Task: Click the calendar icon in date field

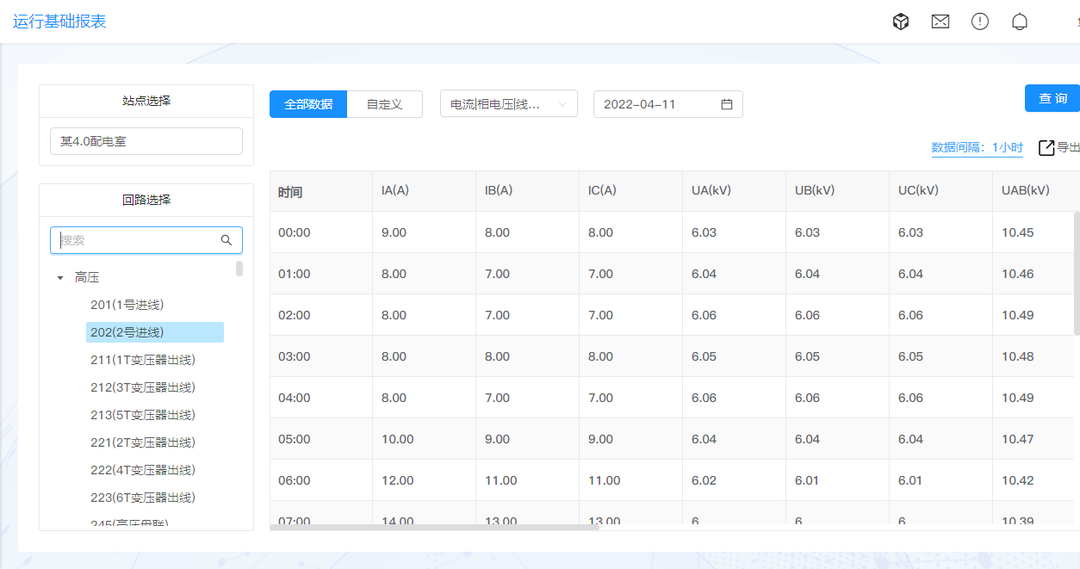Action: coord(727,104)
